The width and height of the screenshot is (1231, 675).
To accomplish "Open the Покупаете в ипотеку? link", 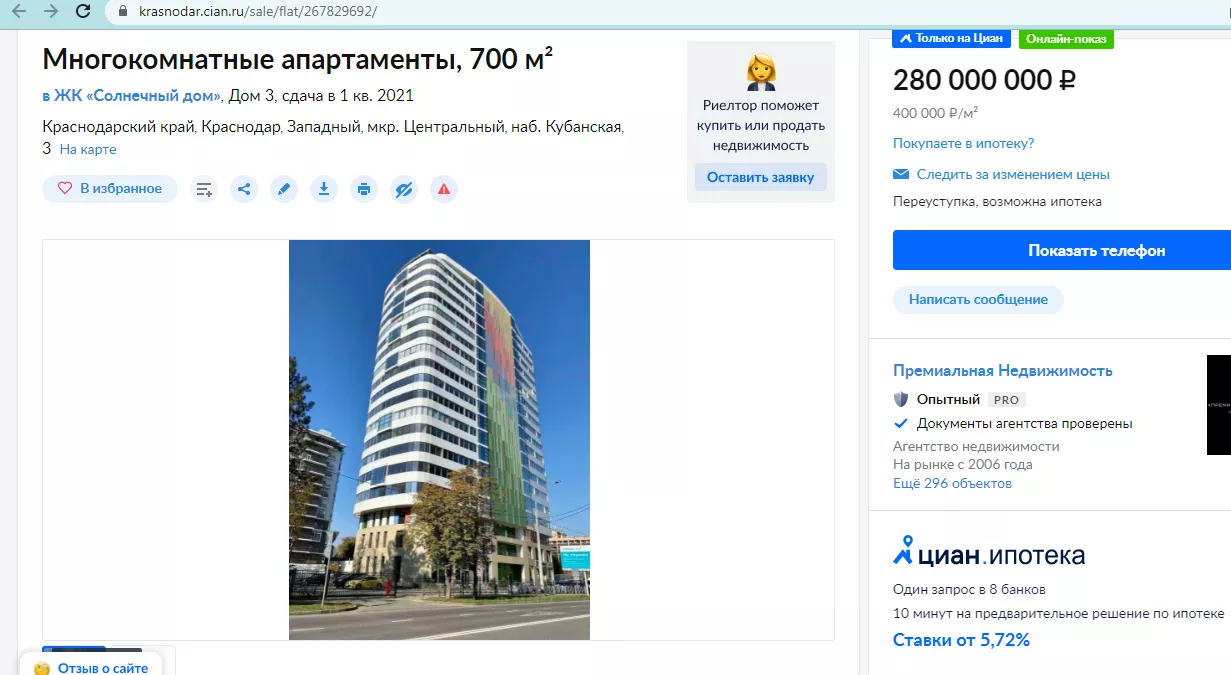I will tap(963, 144).
